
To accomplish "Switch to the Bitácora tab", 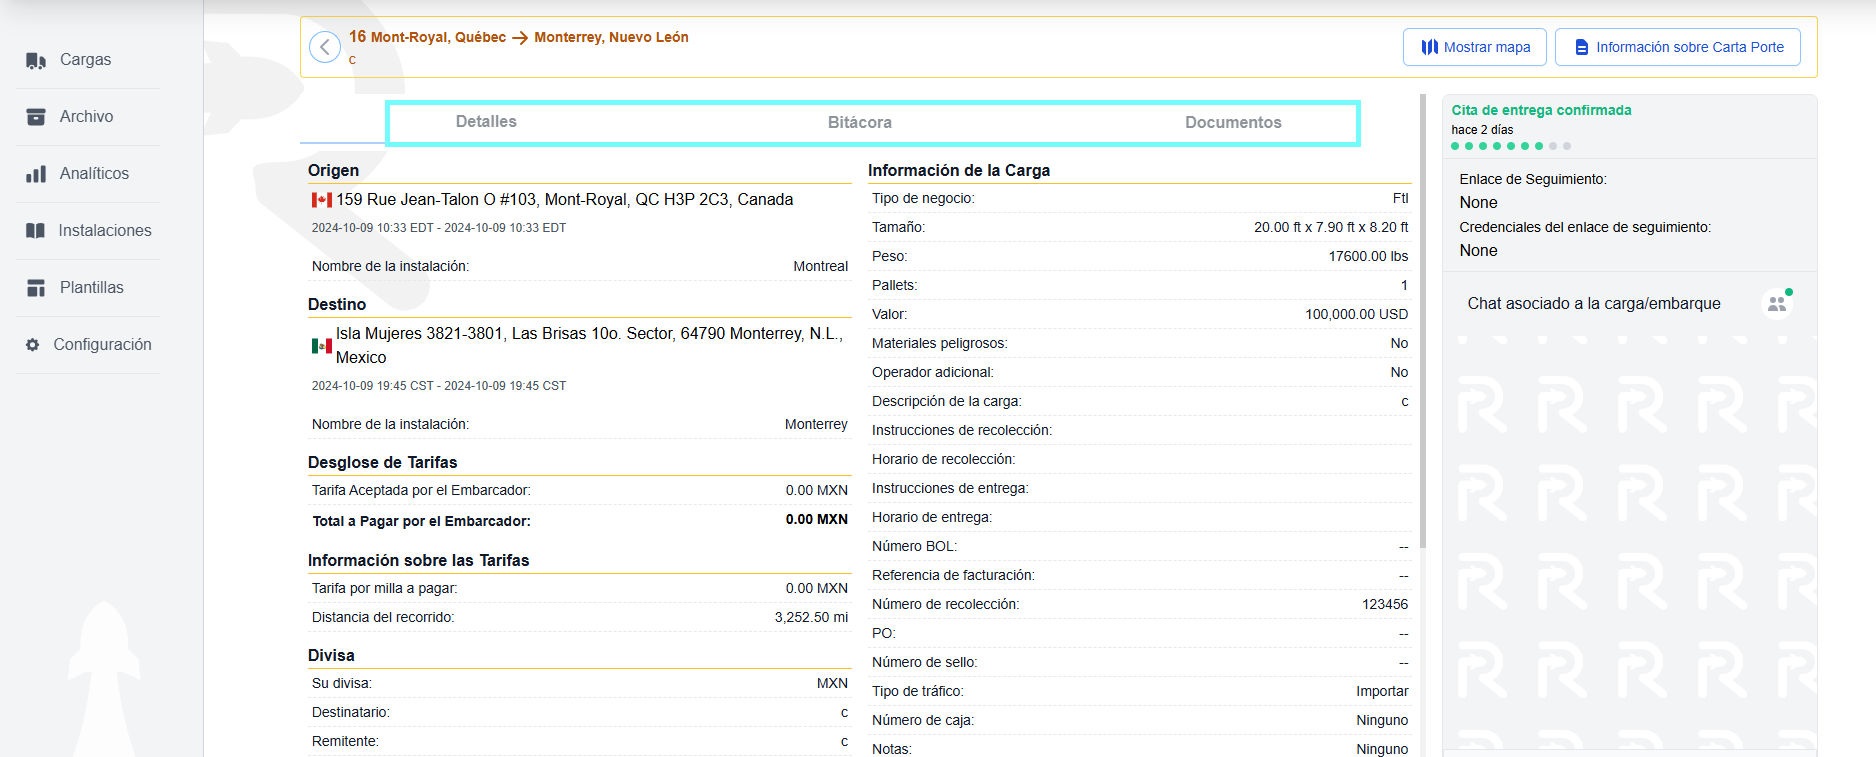I will click(859, 122).
